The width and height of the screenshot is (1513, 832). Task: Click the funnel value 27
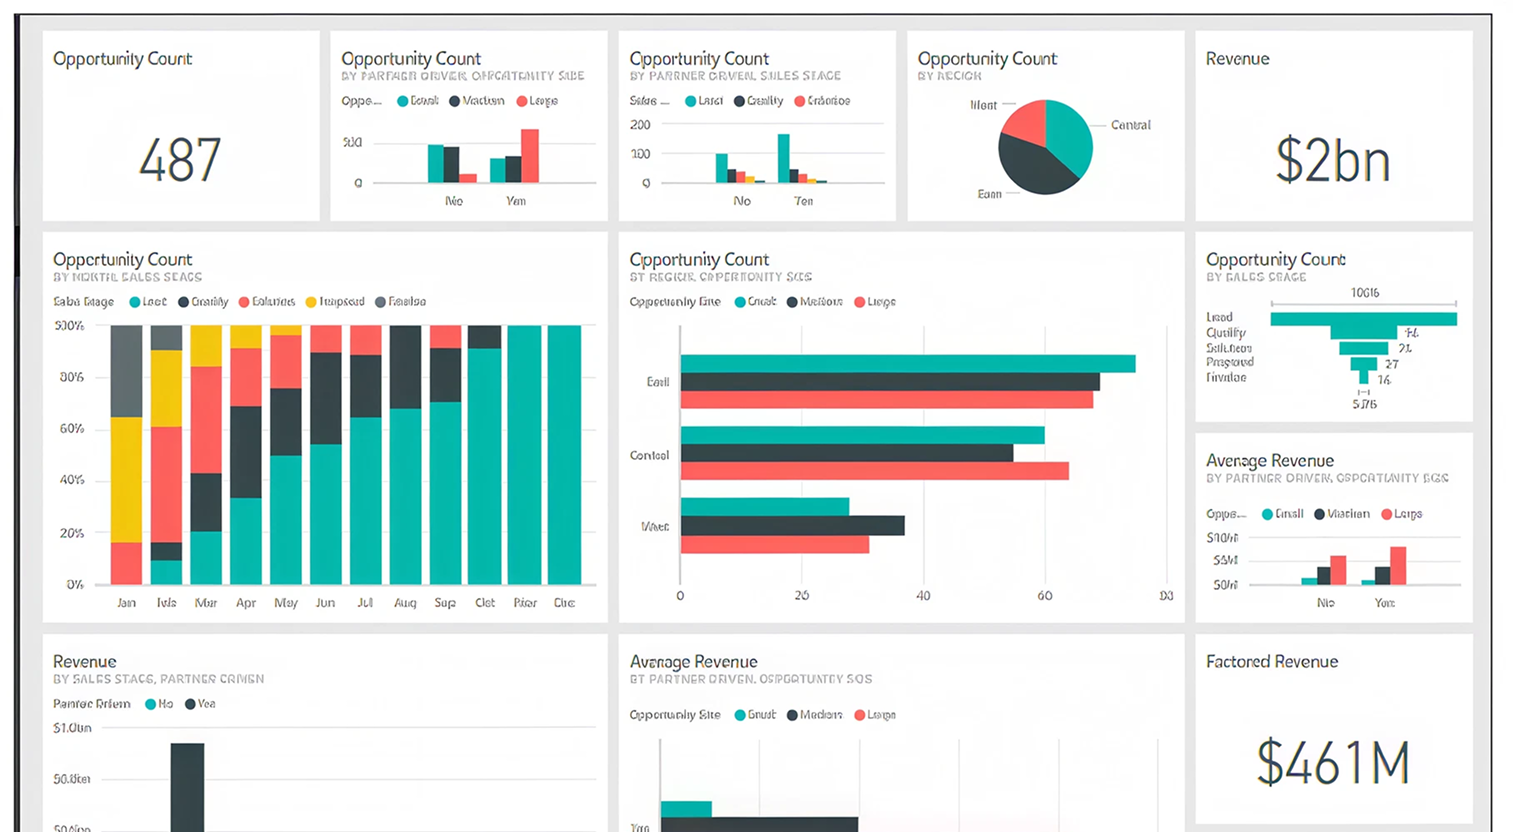click(1392, 365)
